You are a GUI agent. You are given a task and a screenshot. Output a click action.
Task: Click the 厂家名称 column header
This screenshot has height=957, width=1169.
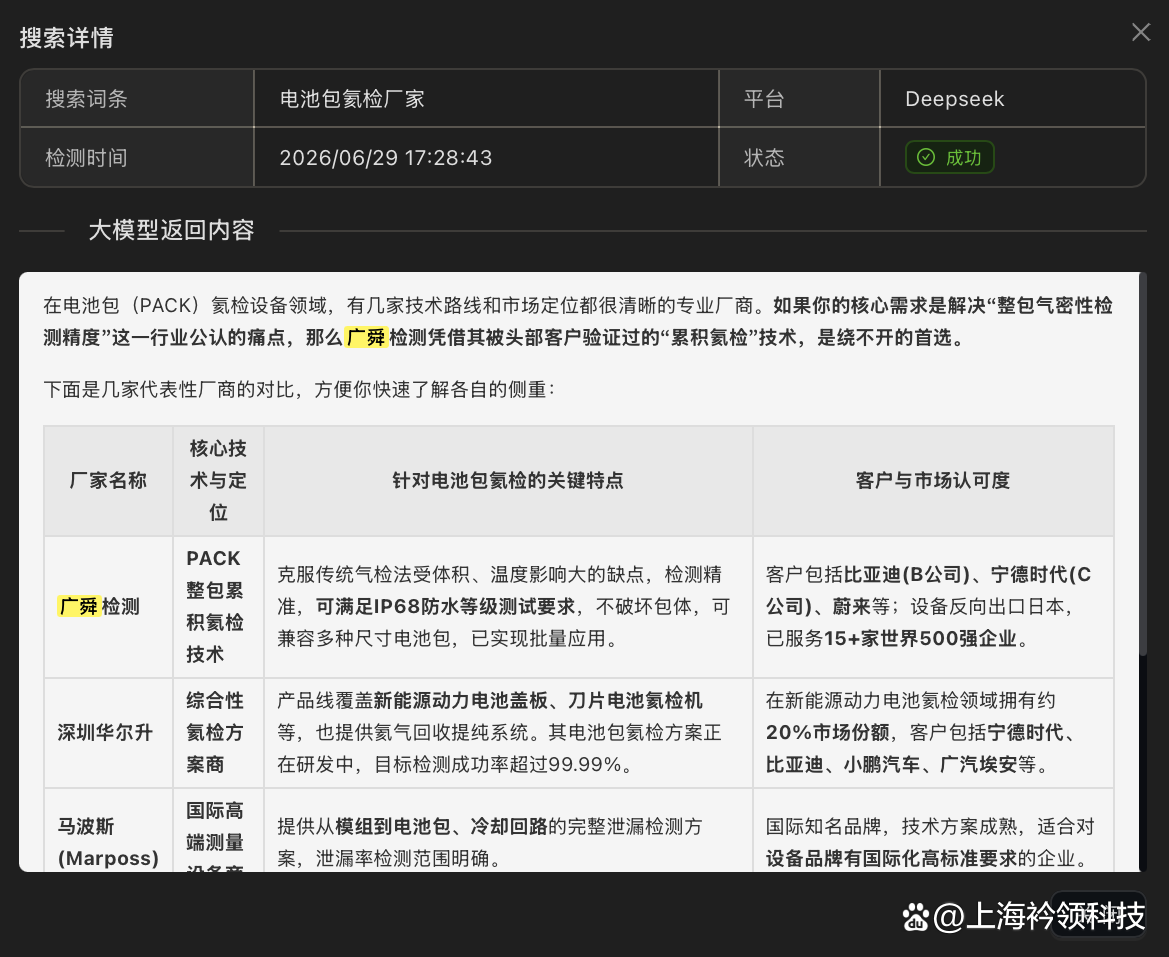(108, 481)
